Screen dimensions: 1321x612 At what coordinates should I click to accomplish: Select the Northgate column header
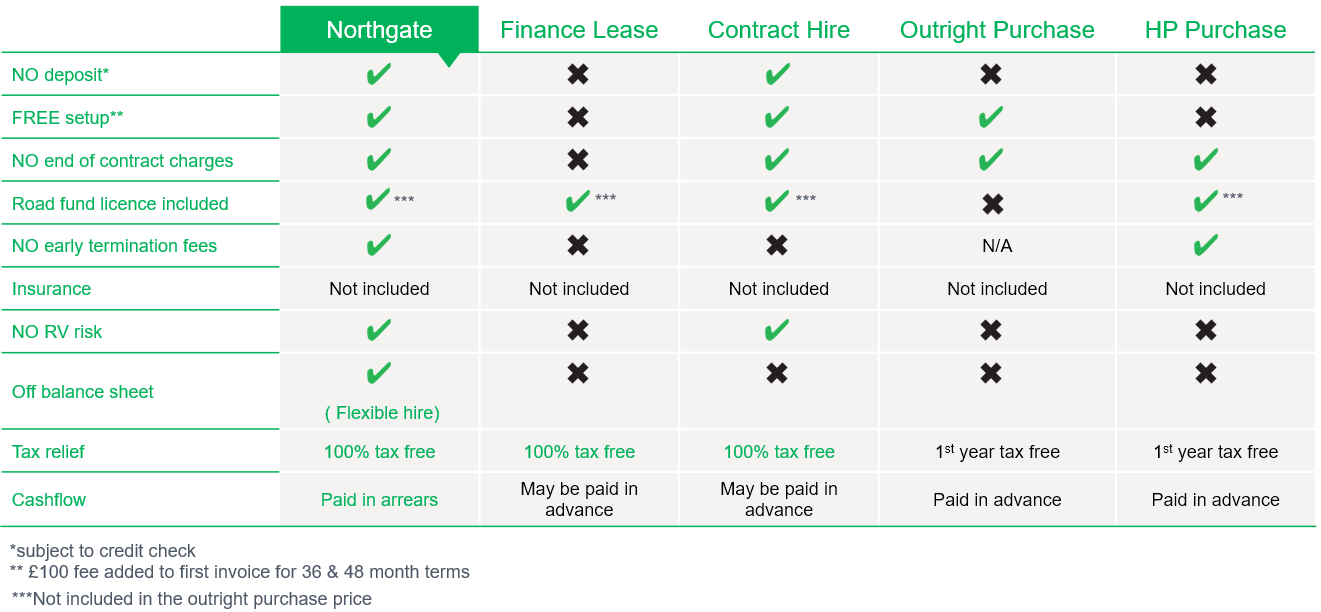[x=379, y=30]
